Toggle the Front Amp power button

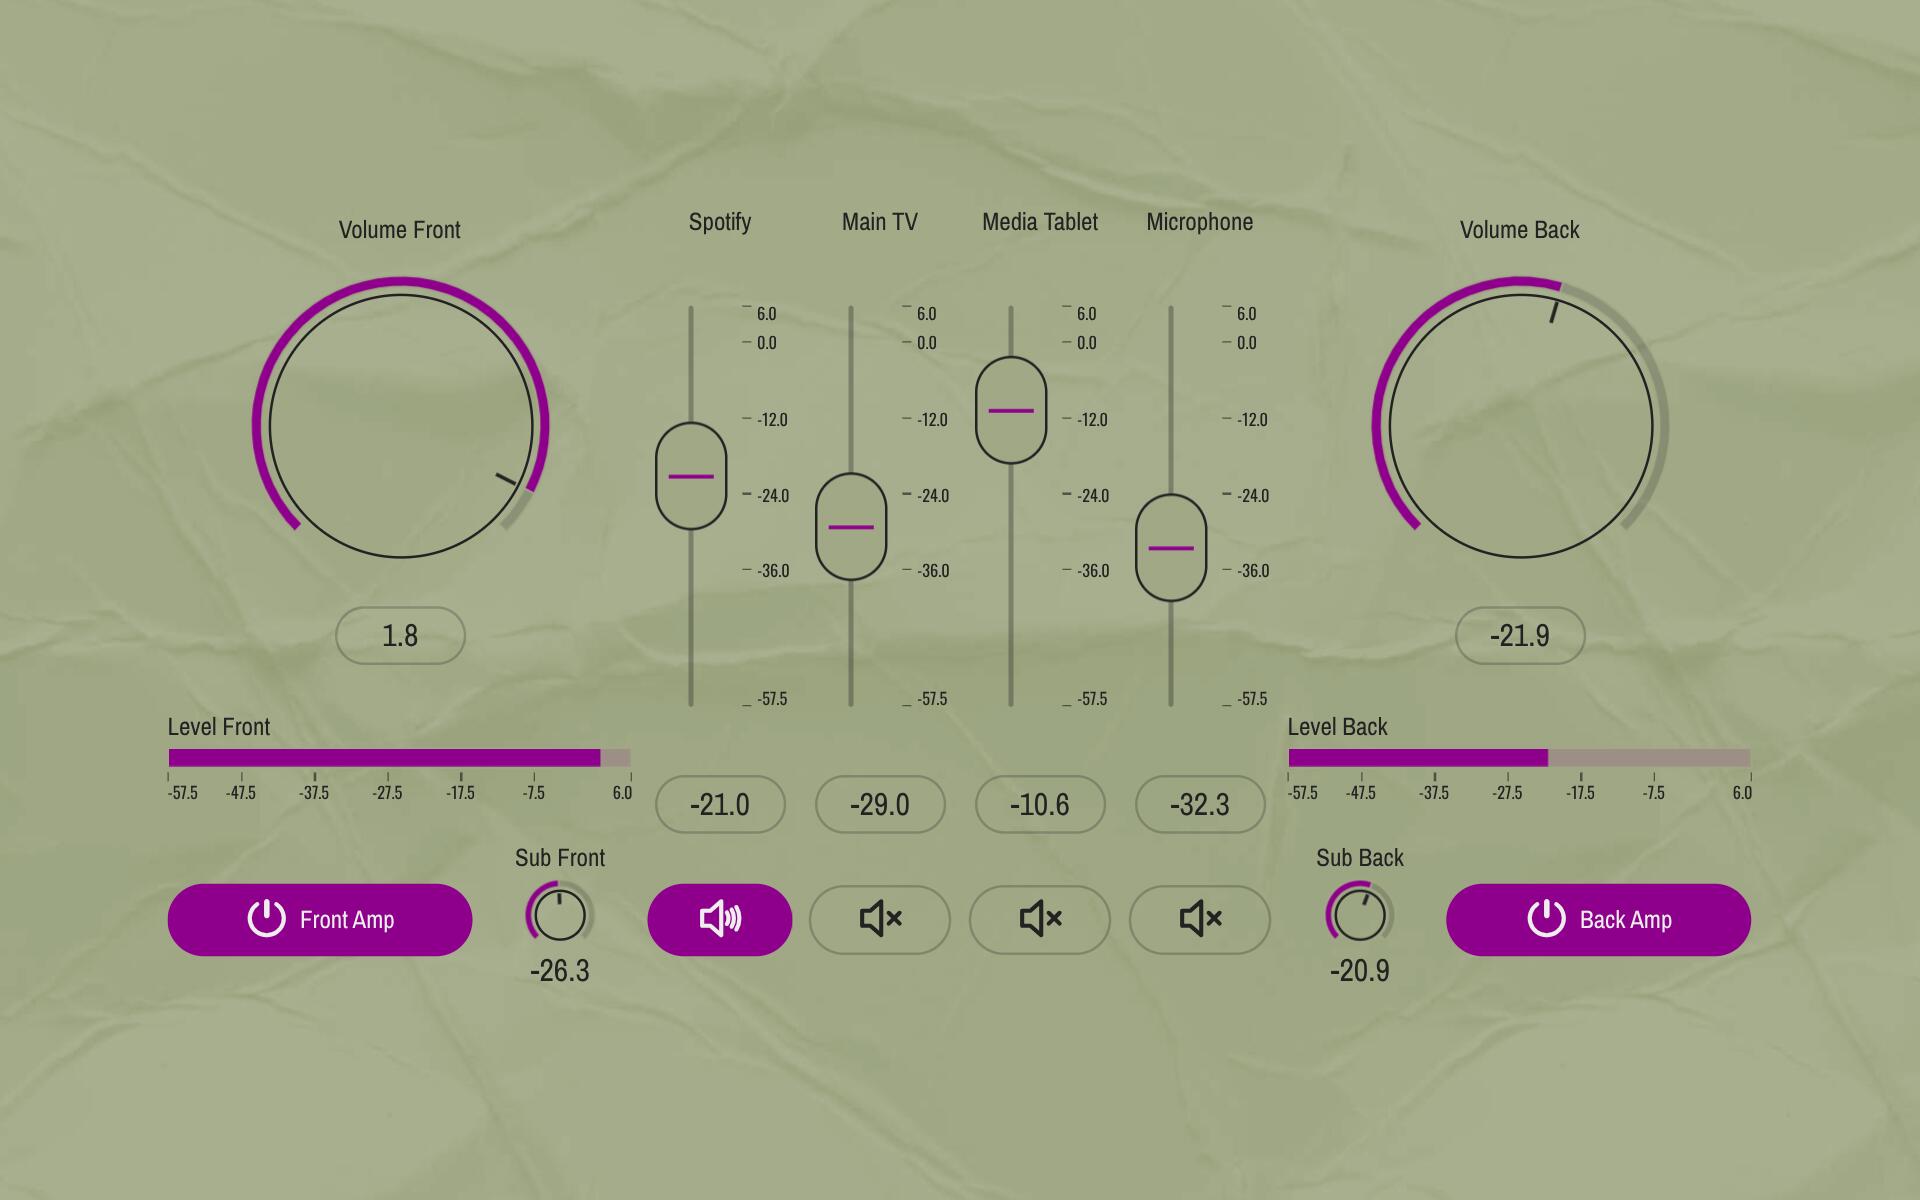coord(320,919)
